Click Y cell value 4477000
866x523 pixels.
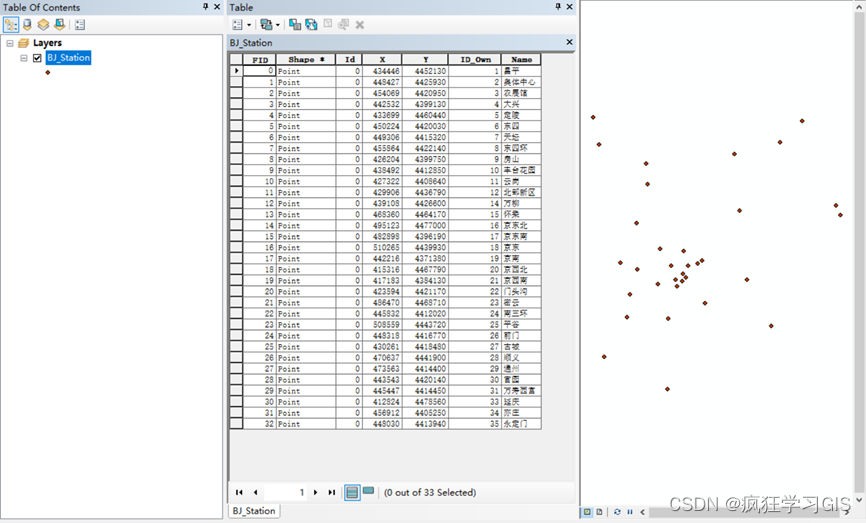[x=425, y=225]
